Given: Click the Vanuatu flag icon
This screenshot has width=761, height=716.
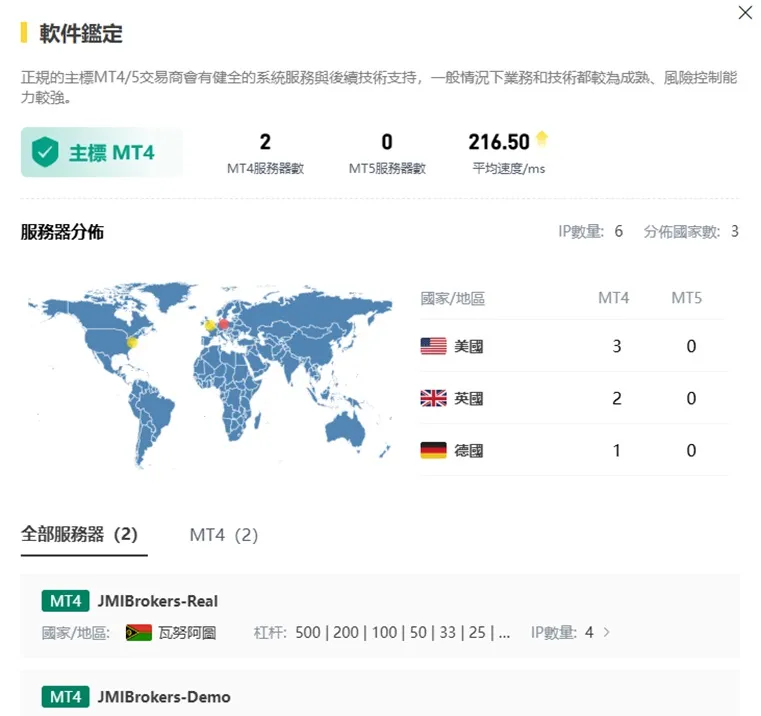Looking at the screenshot, I should click(139, 633).
